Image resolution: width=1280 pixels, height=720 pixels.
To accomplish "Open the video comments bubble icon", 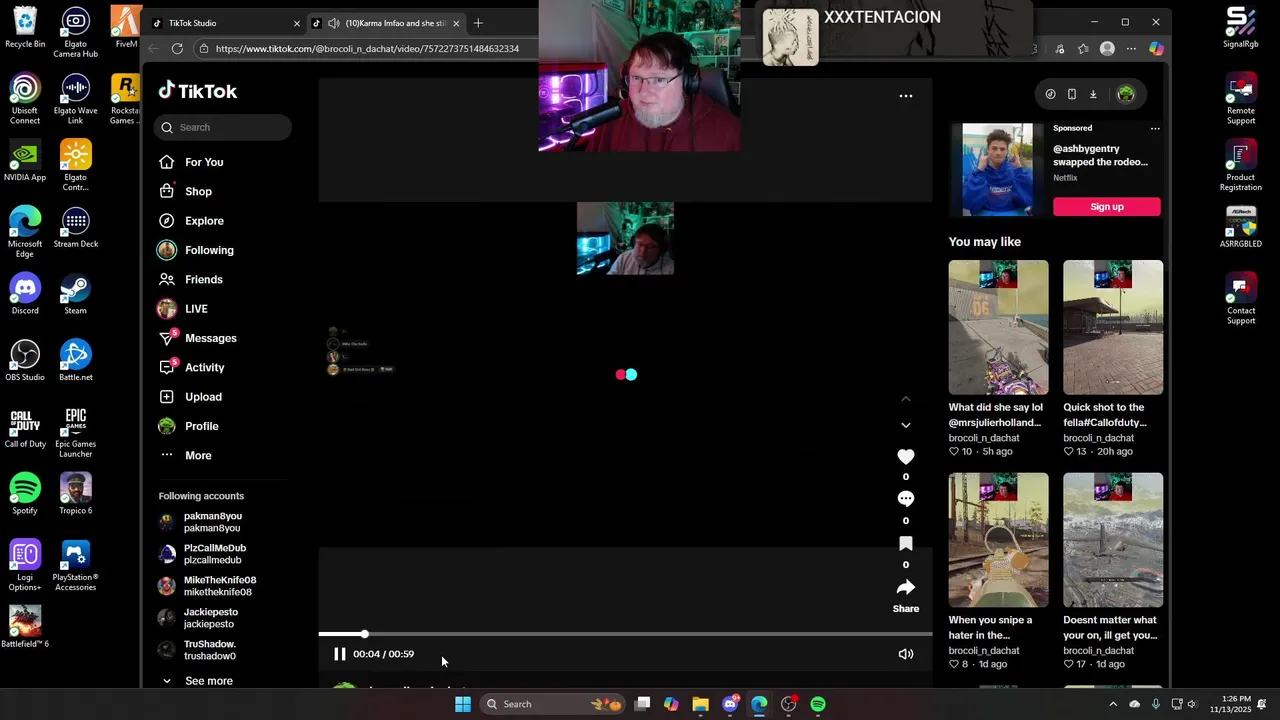I will [x=906, y=499].
